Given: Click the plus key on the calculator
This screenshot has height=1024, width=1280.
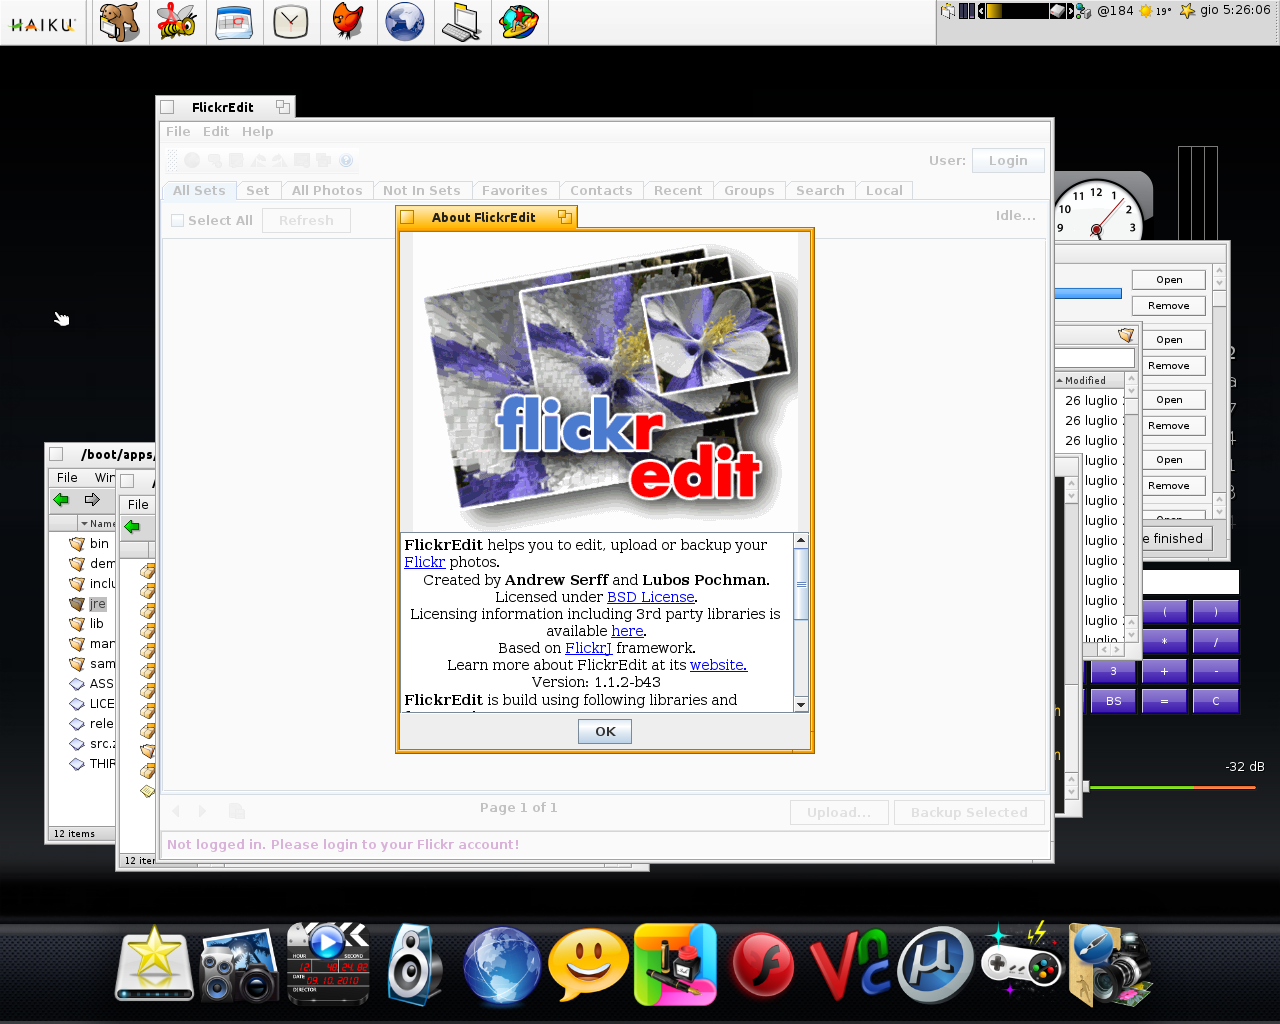Looking at the screenshot, I should [1164, 671].
